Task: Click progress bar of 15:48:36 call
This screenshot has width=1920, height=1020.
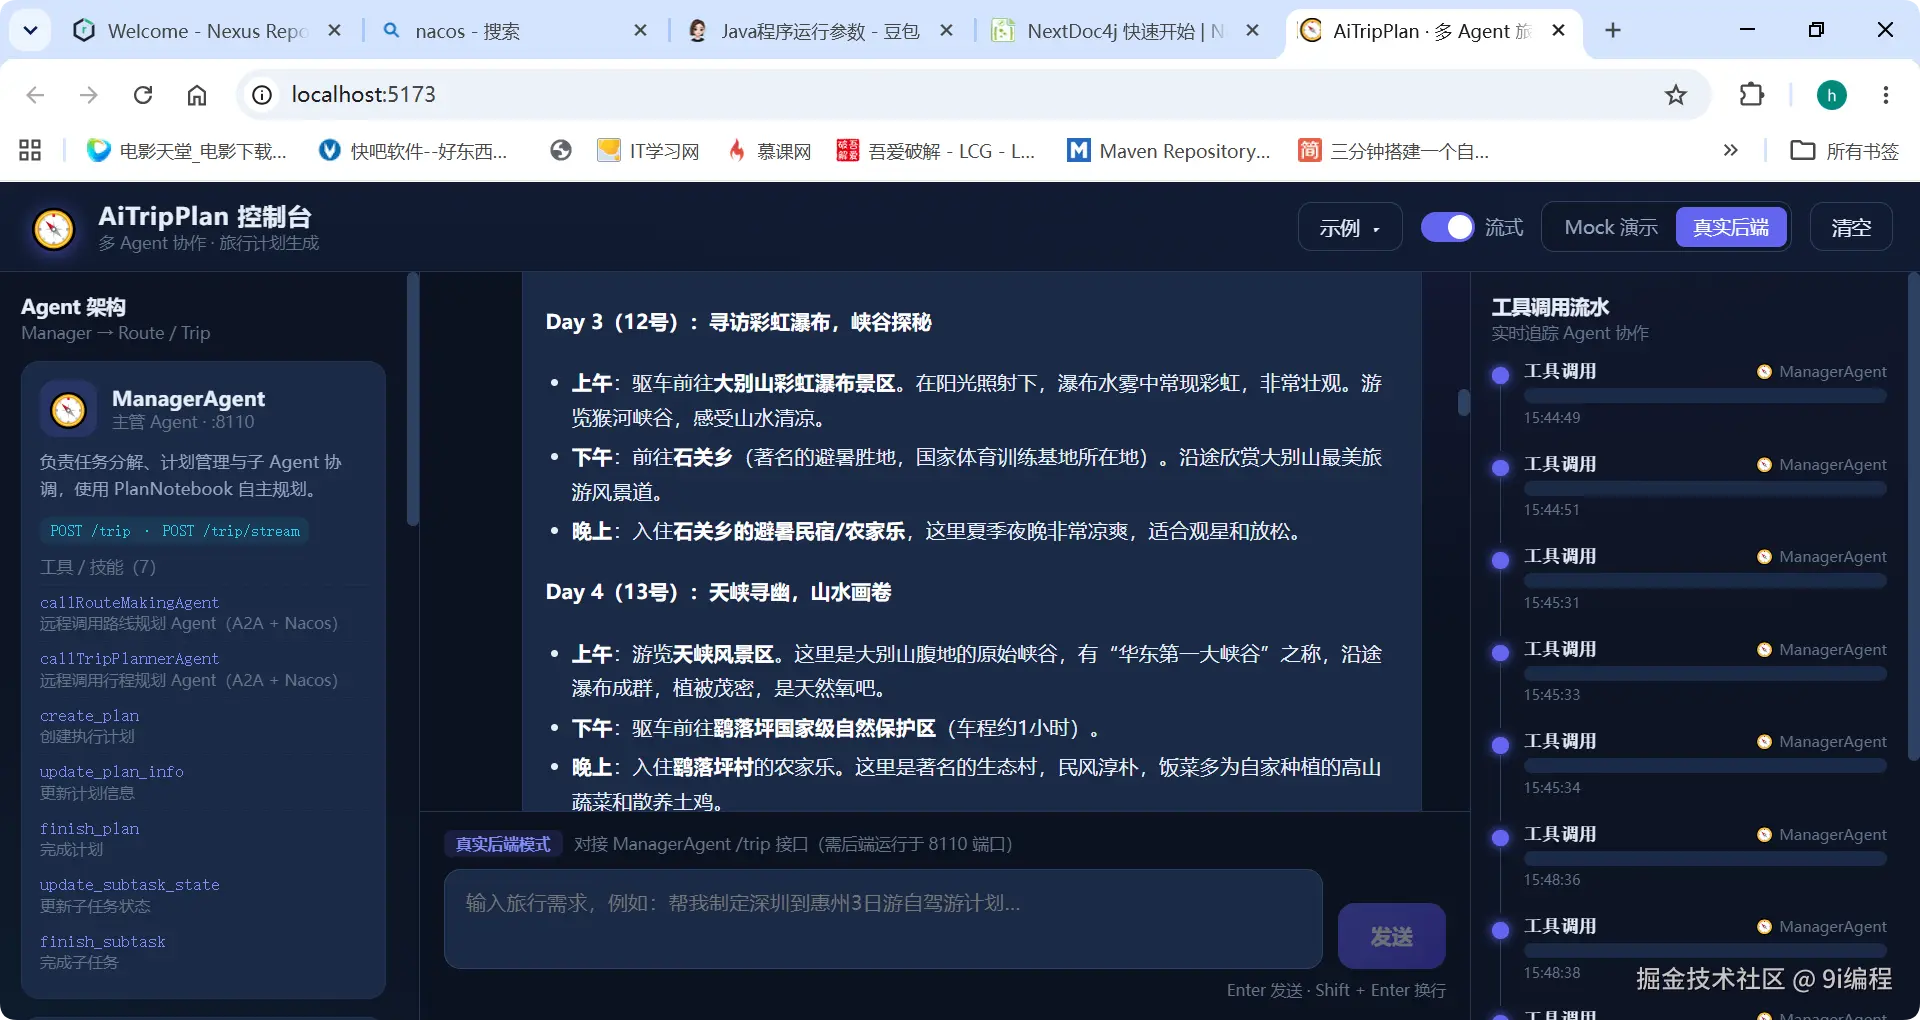Action: 1705,859
